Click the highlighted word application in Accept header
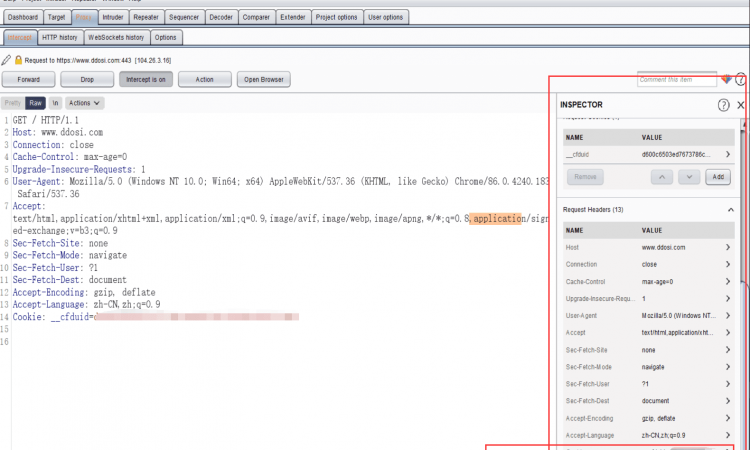The image size is (750, 450). tap(495, 219)
